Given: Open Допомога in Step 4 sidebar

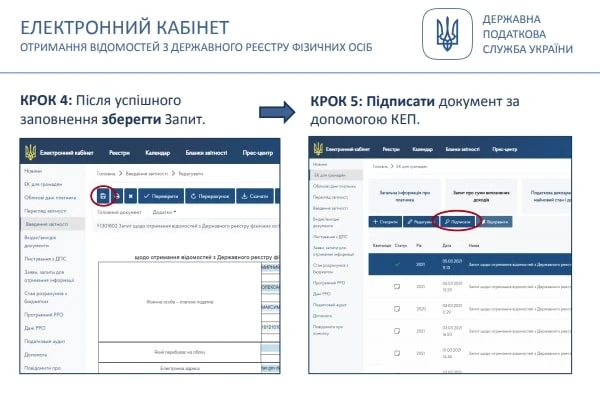Looking at the screenshot, I should 36,354.
